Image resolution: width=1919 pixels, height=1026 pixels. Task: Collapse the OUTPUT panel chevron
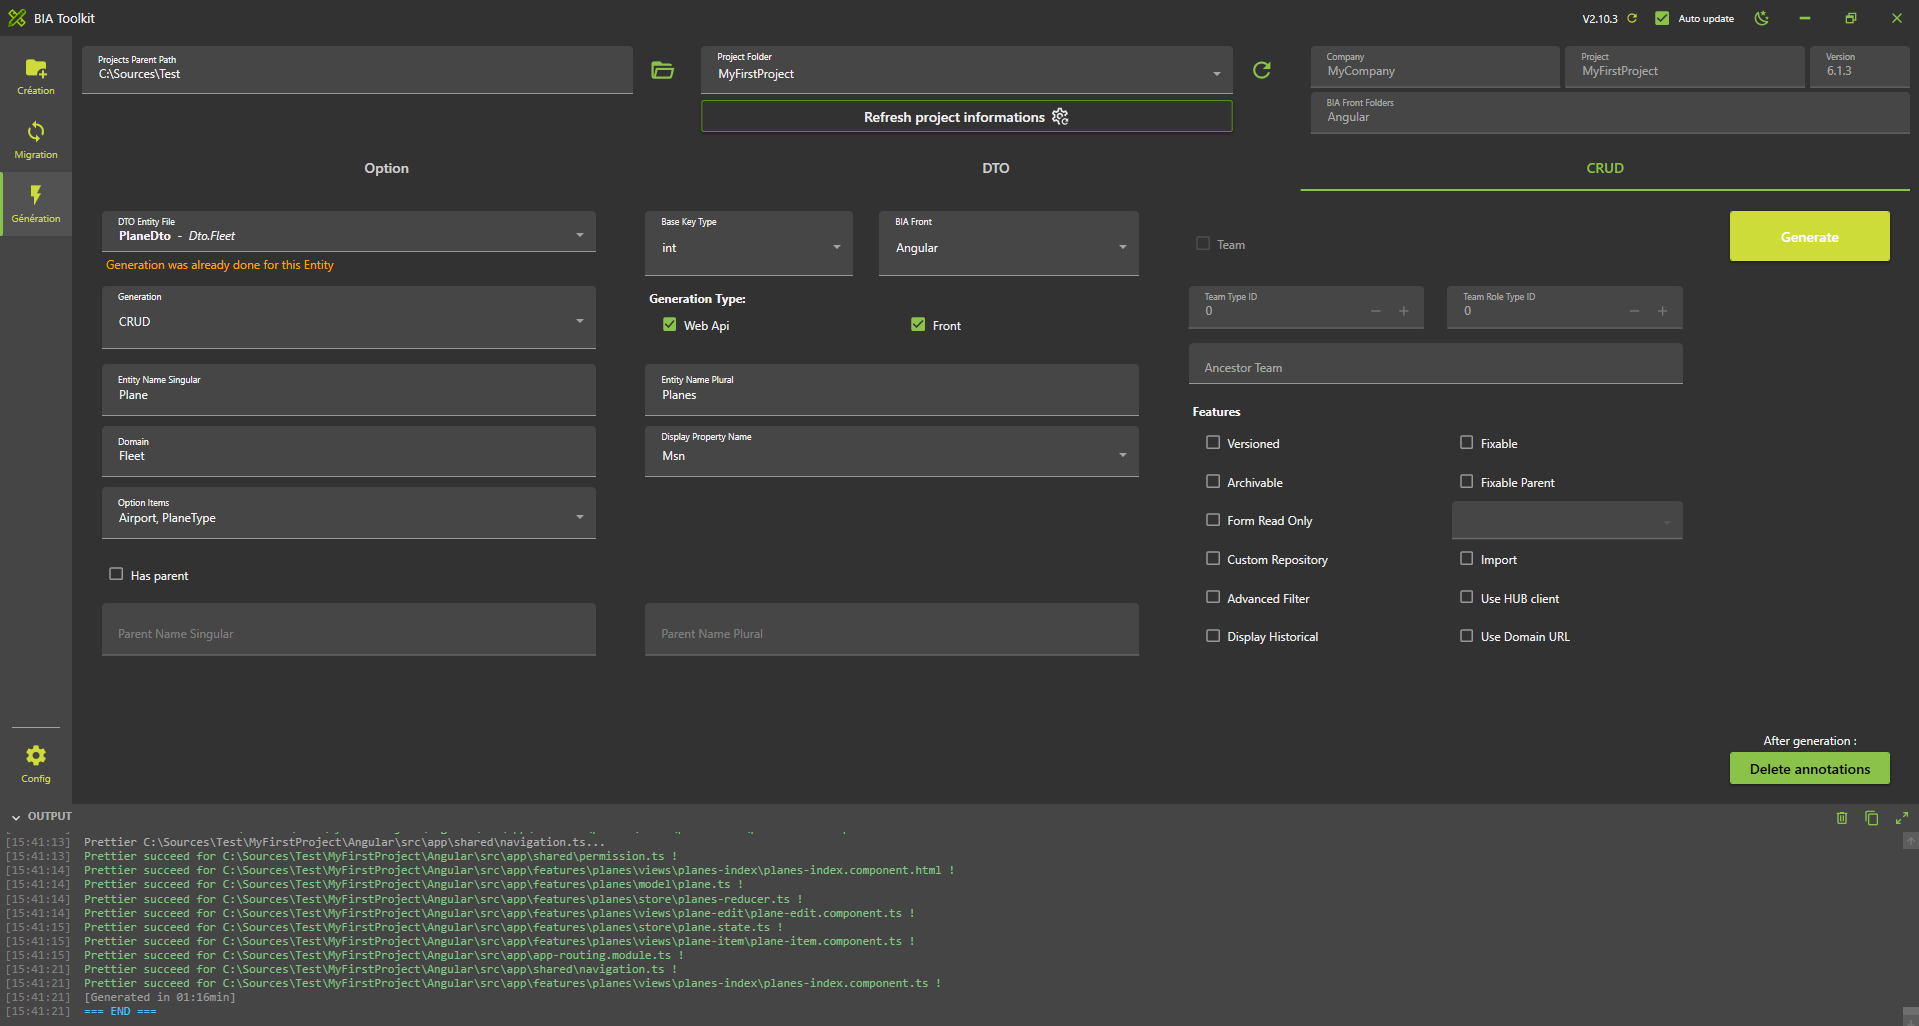16,818
